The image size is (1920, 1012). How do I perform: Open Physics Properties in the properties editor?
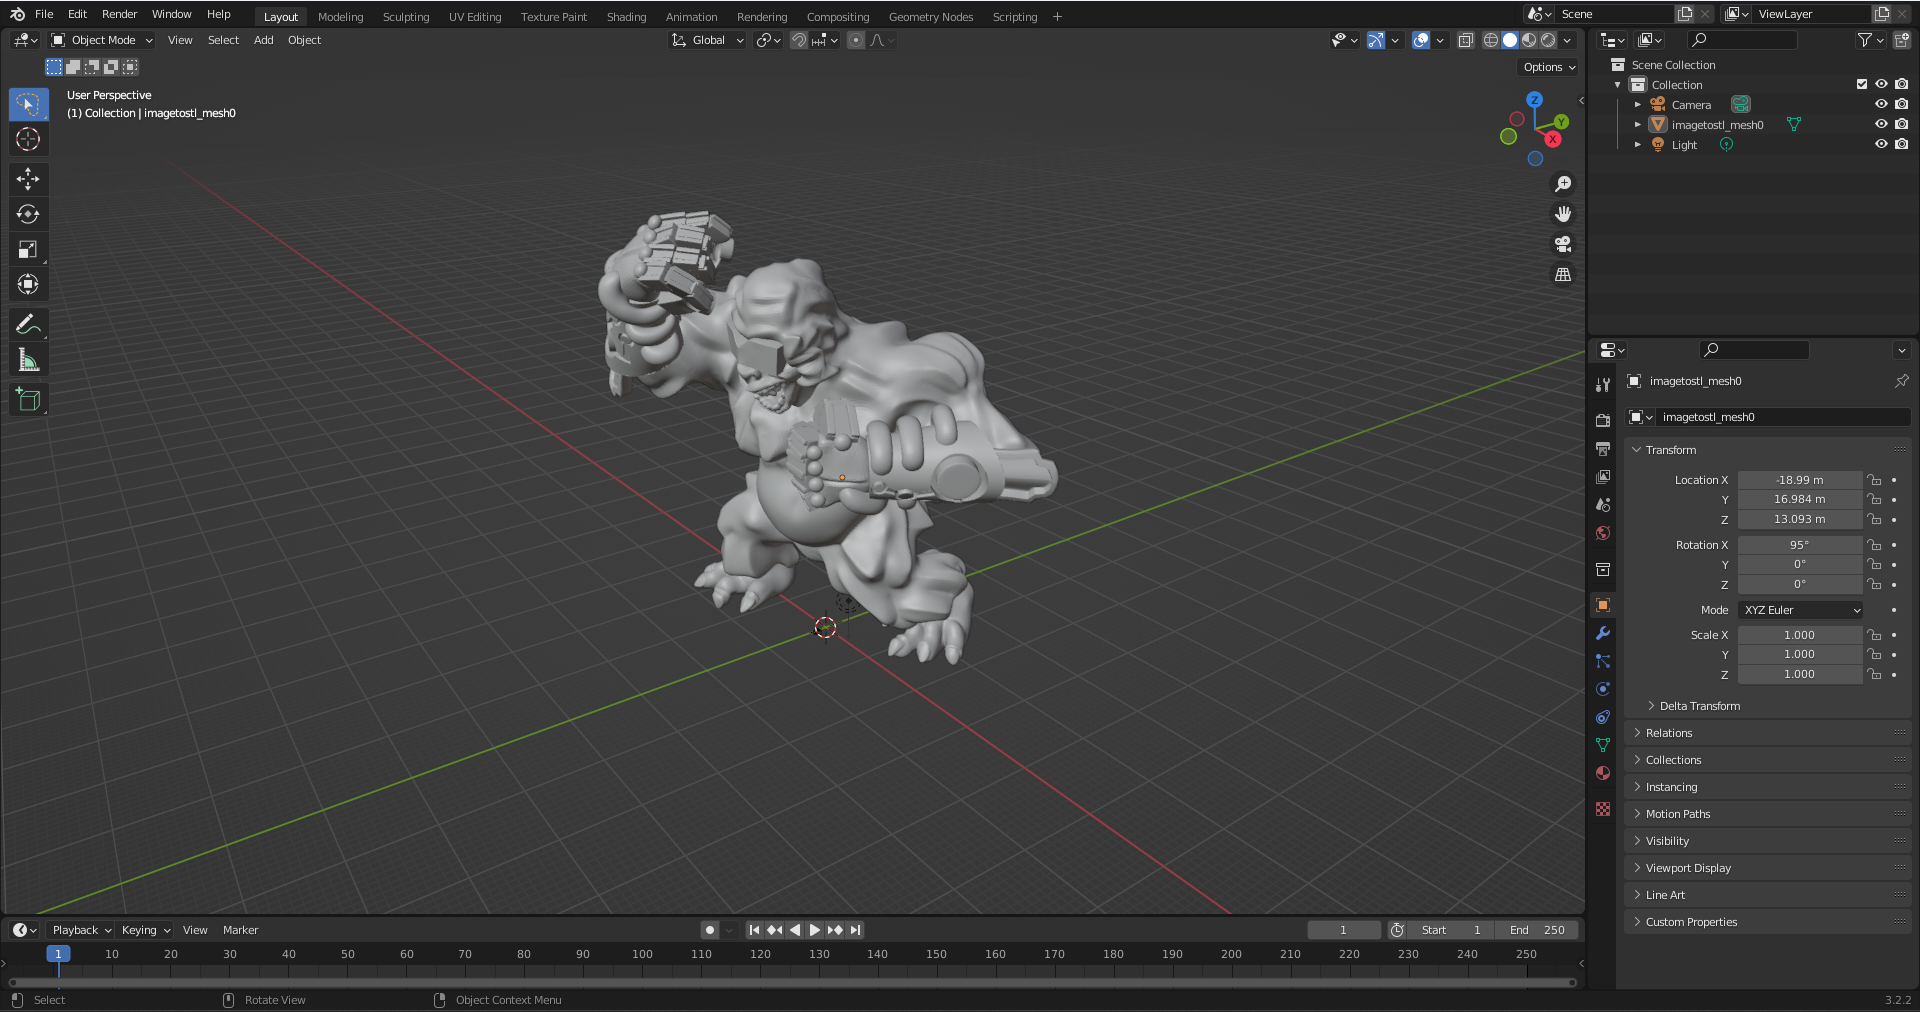coord(1602,689)
